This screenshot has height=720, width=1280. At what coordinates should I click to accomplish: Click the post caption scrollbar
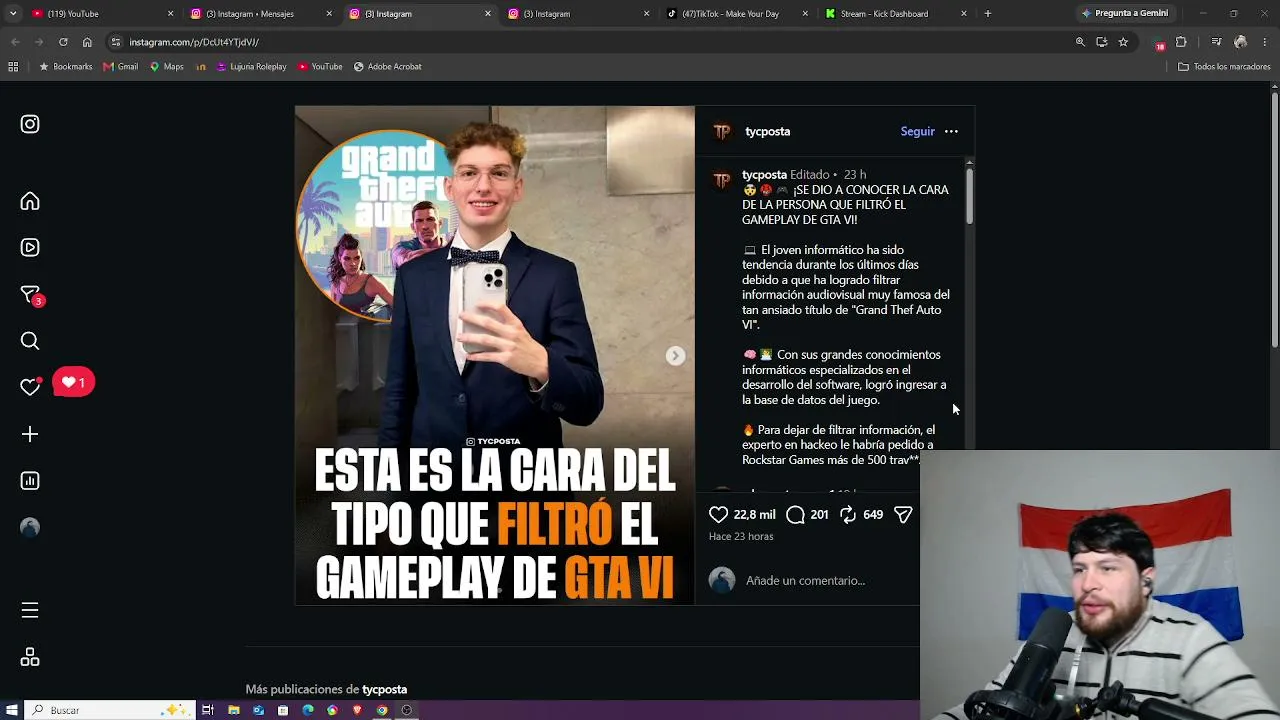tap(969, 195)
